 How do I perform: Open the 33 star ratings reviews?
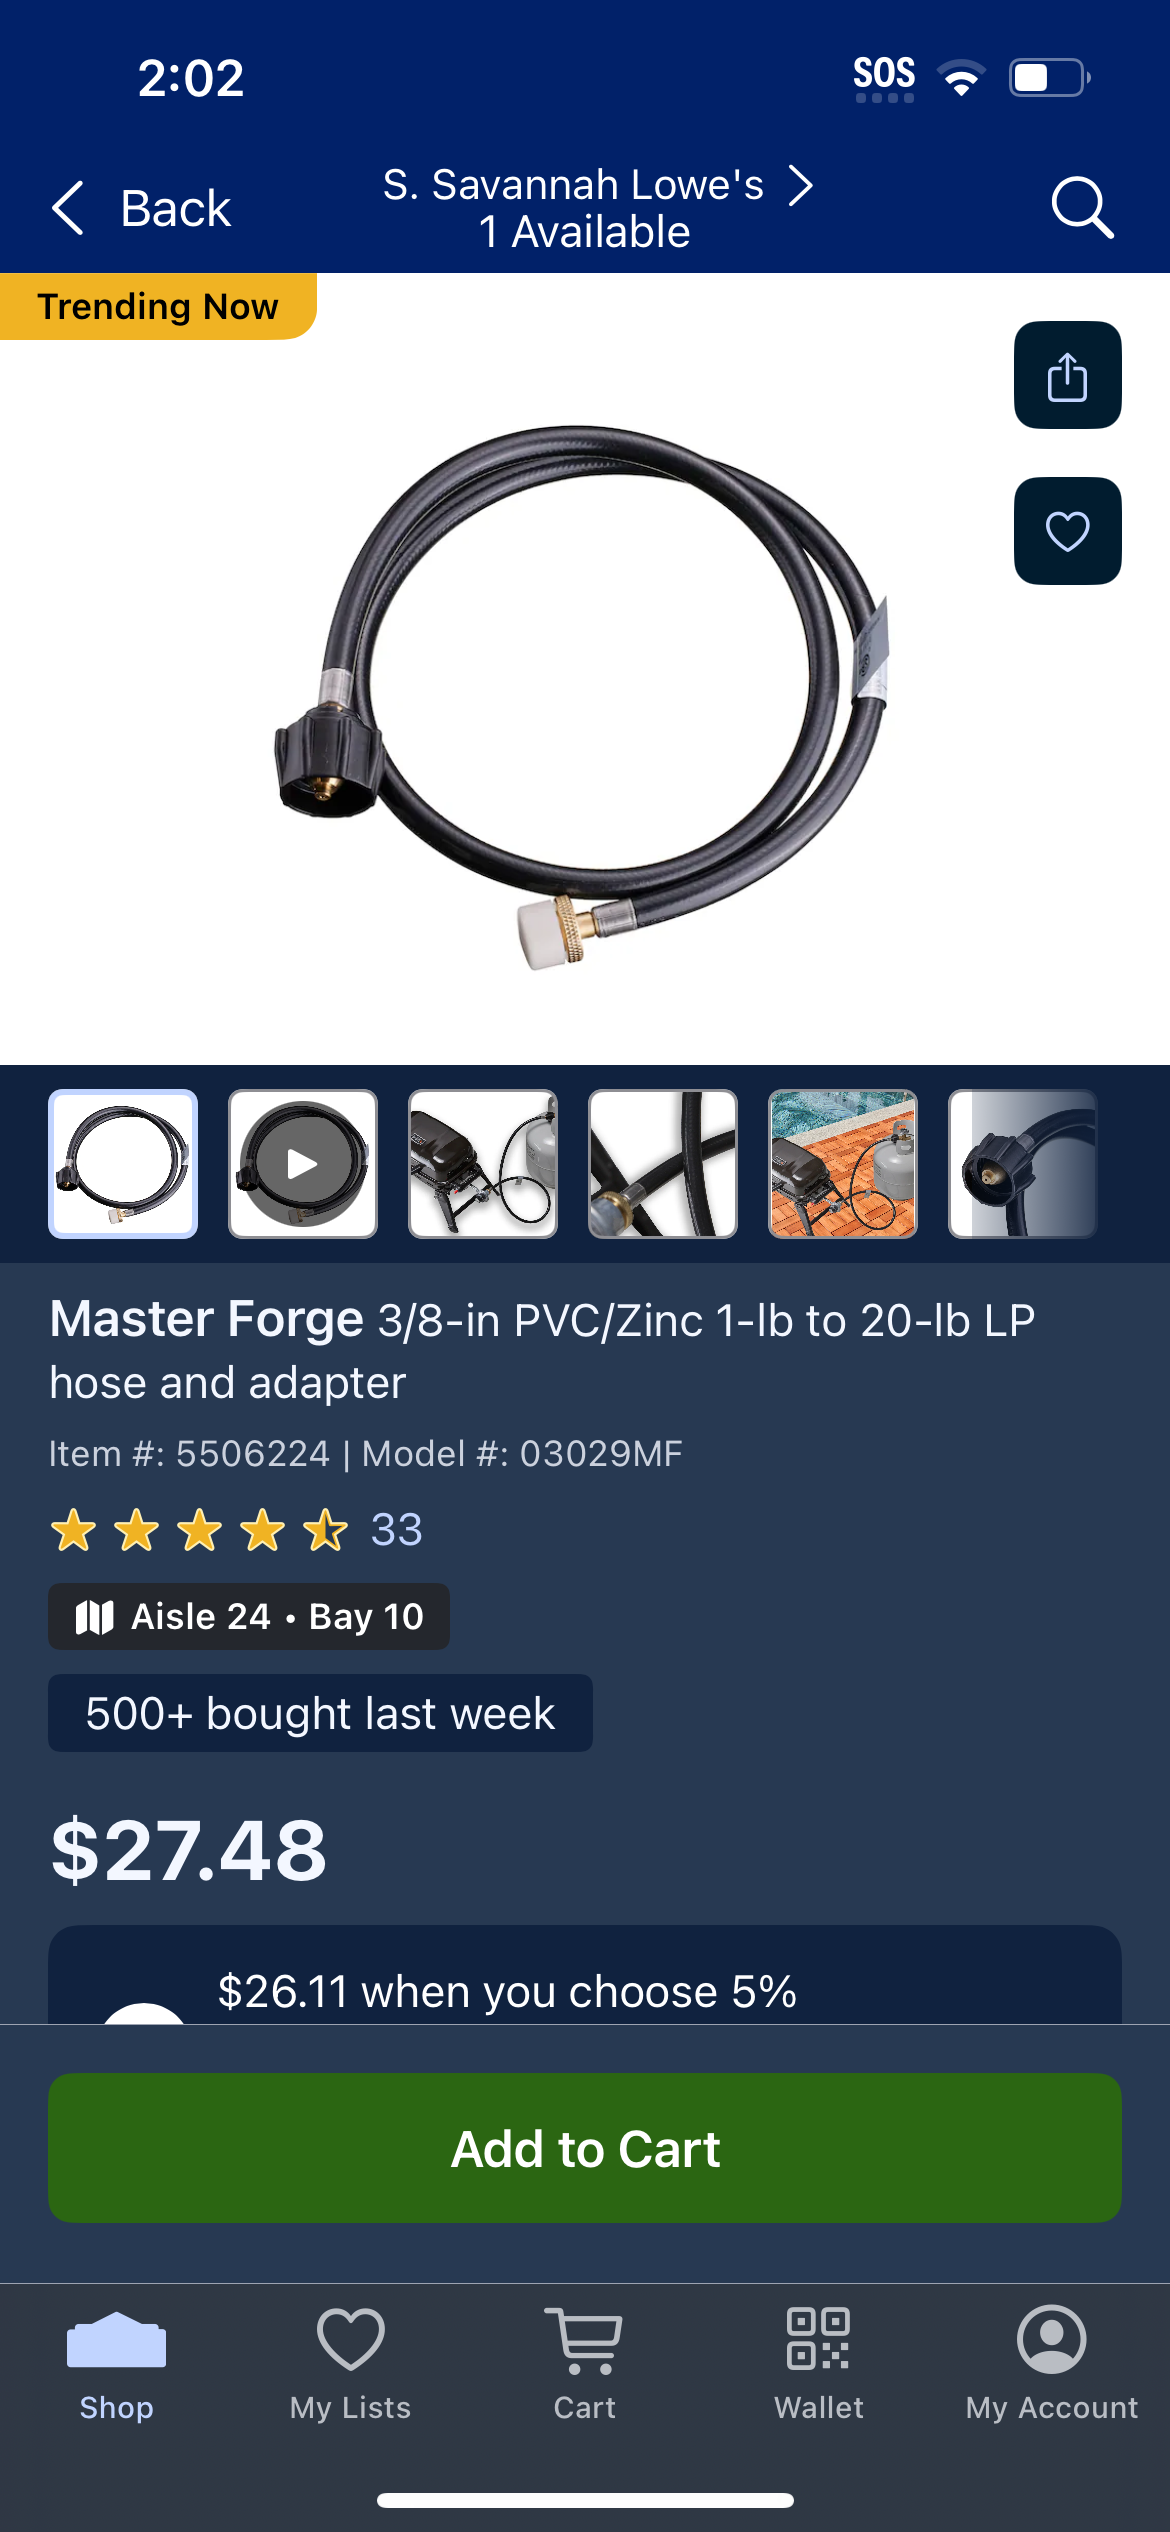[236, 1530]
